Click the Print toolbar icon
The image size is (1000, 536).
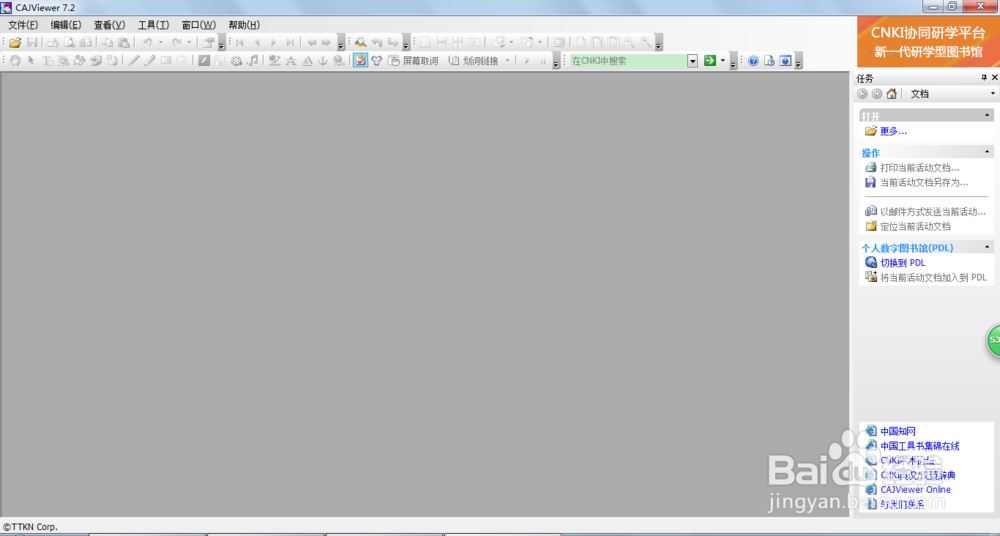click(x=54, y=43)
